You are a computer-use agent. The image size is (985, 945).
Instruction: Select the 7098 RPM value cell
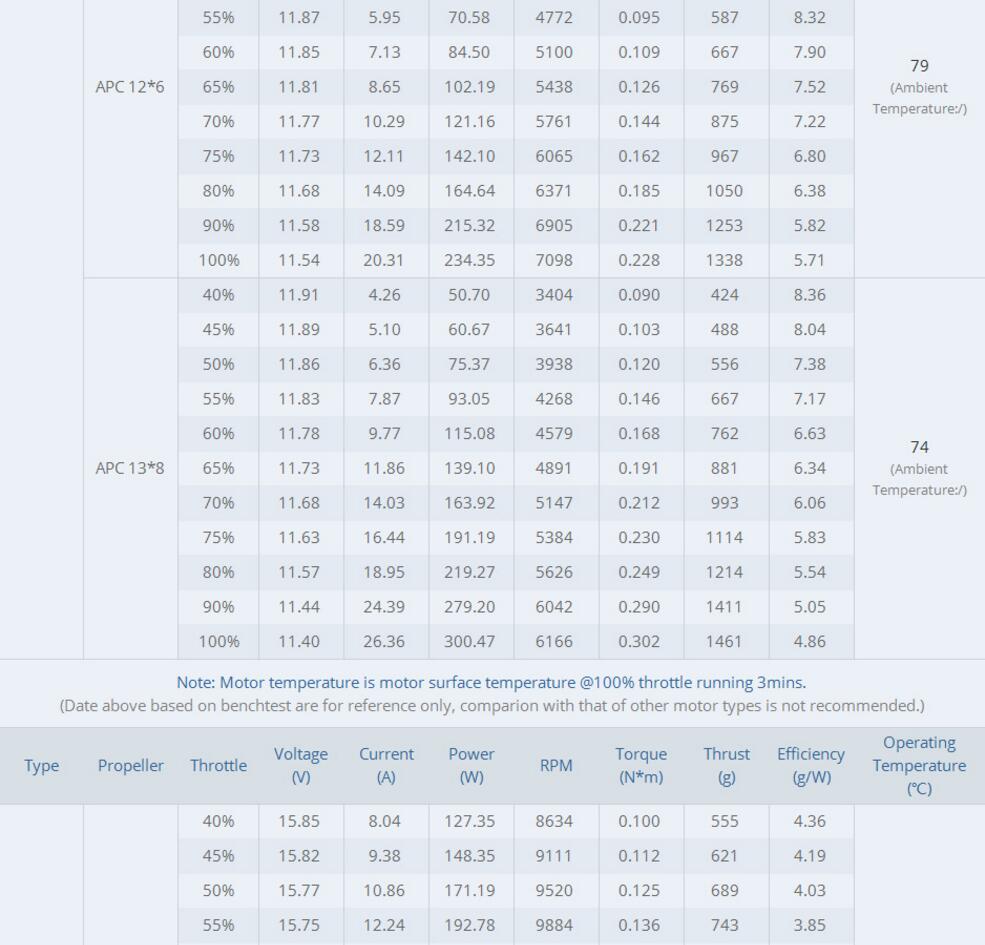tap(554, 260)
